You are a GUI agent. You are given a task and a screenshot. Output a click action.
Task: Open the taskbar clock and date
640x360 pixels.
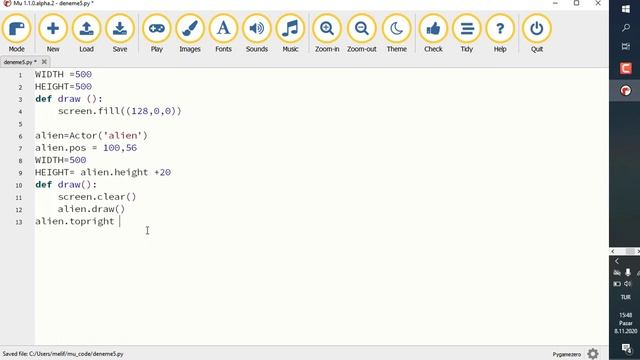click(625, 323)
